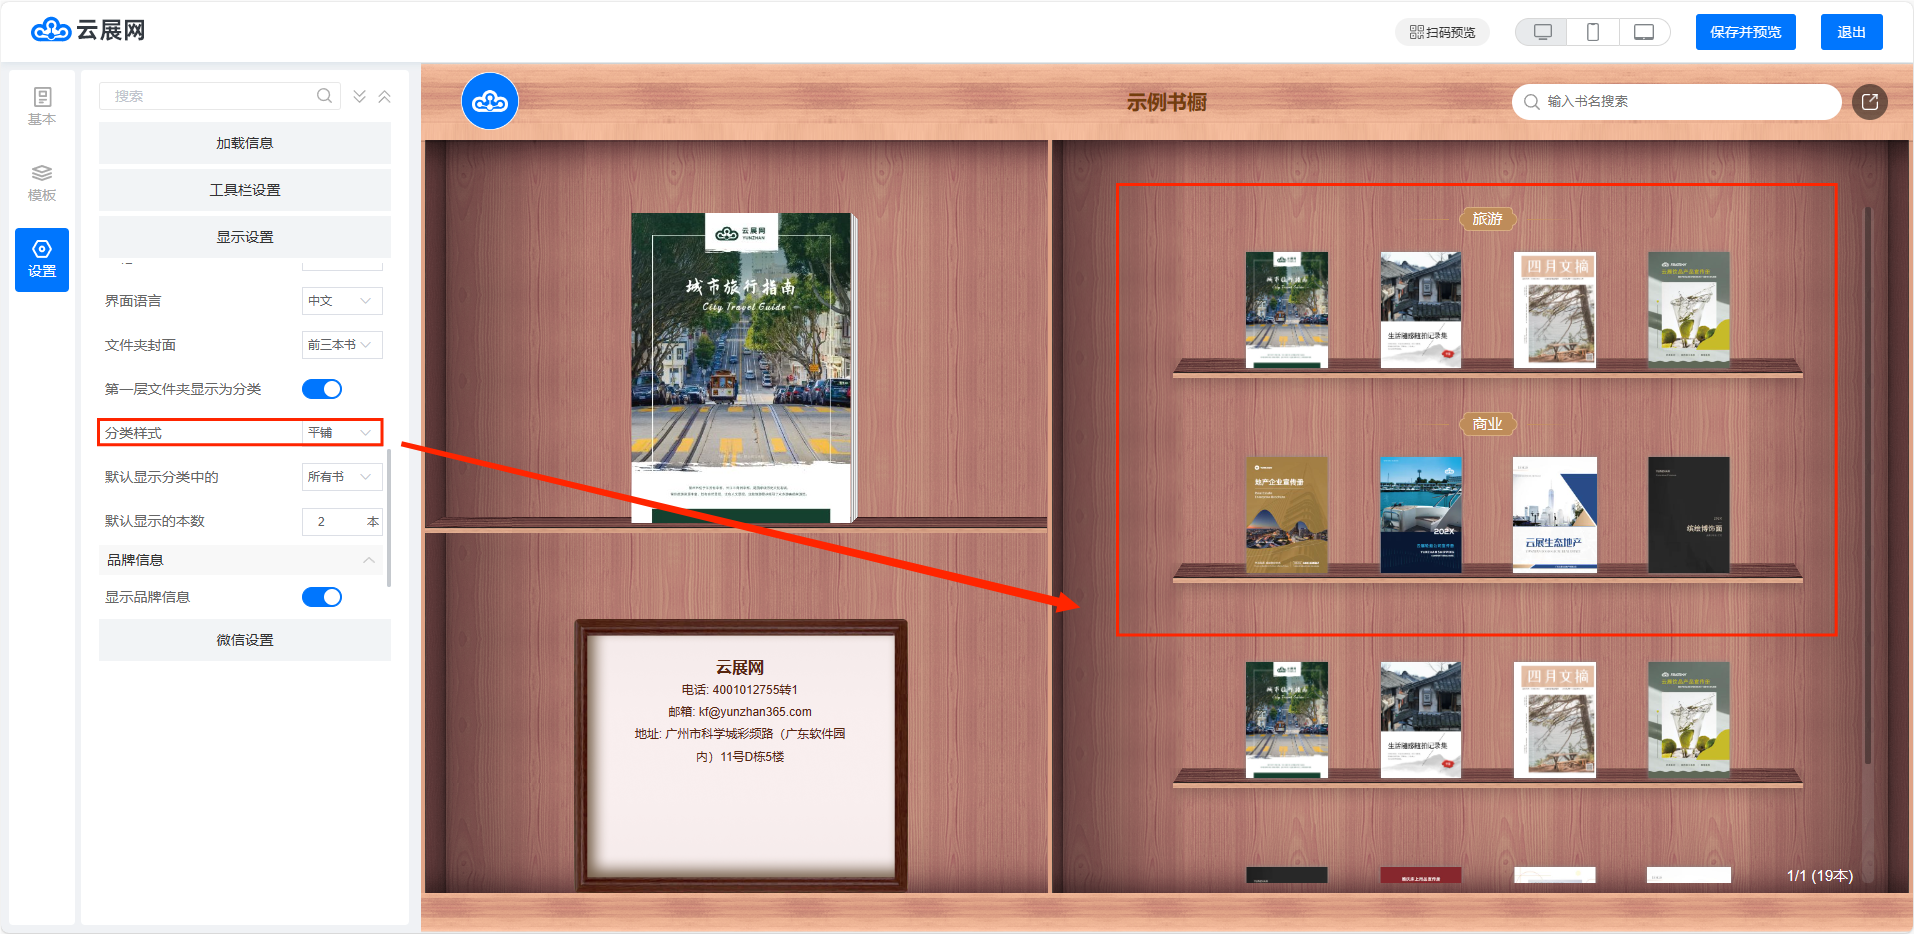The height and width of the screenshot is (934, 1914).
Task: Open the interface language dropdown
Action: (341, 301)
